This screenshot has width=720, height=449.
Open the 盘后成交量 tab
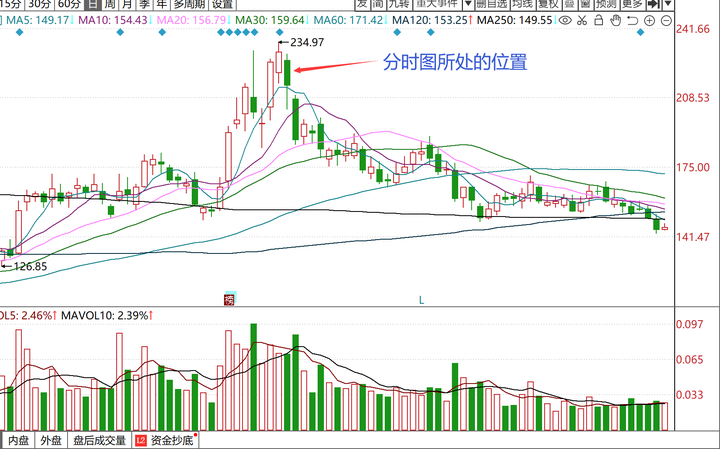[x=100, y=441]
